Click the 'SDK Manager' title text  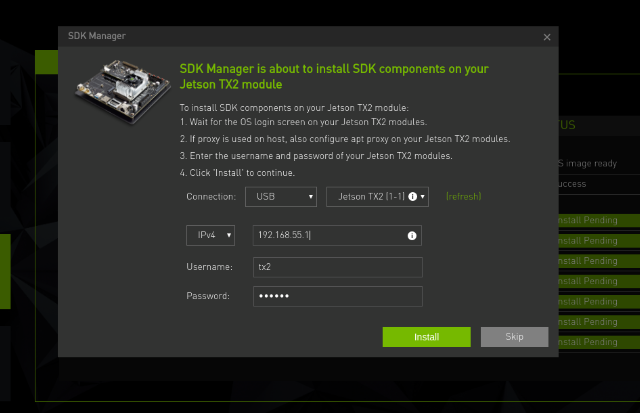tap(97, 36)
